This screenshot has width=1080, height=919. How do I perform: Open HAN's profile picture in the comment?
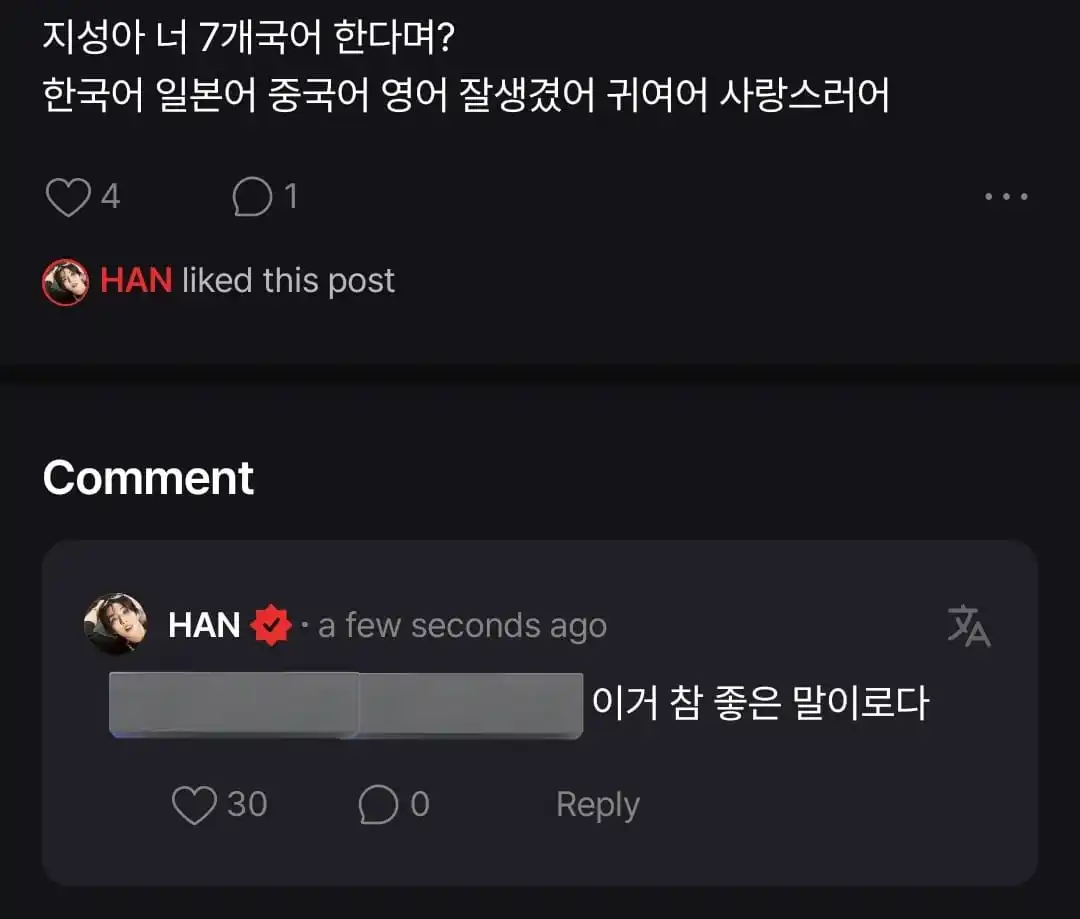click(x=117, y=624)
